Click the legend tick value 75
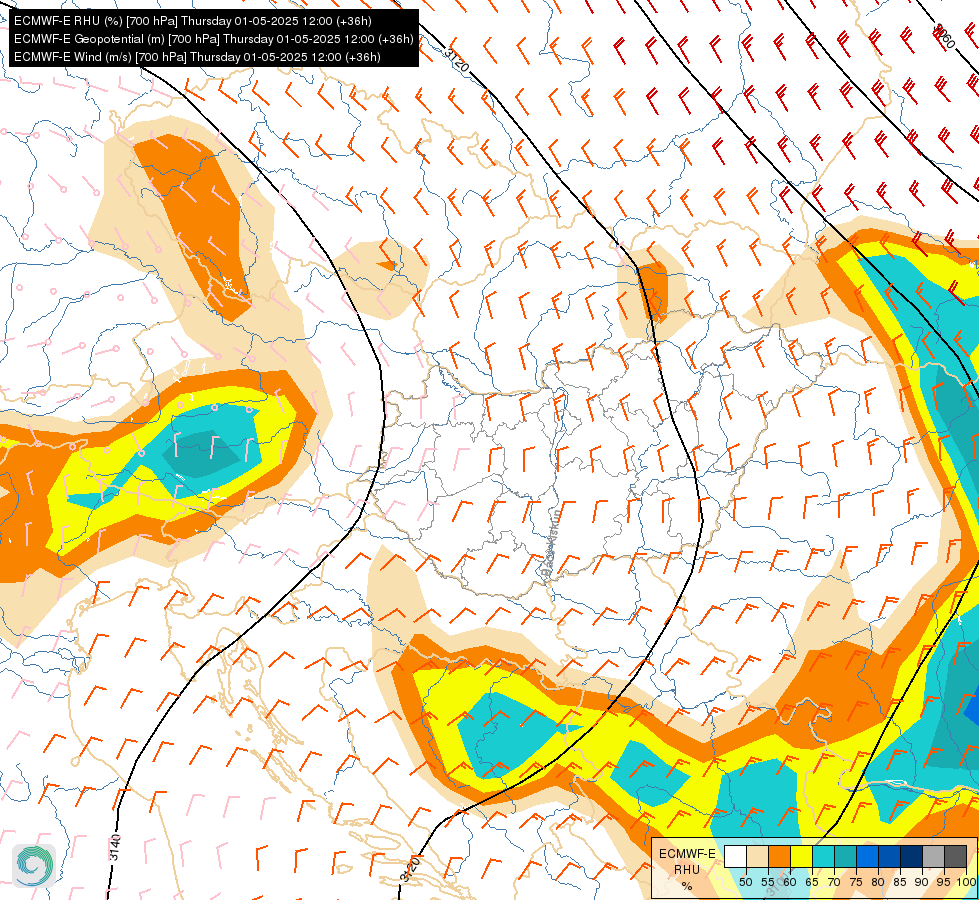Viewport: 979px width, 900px height. [856, 882]
